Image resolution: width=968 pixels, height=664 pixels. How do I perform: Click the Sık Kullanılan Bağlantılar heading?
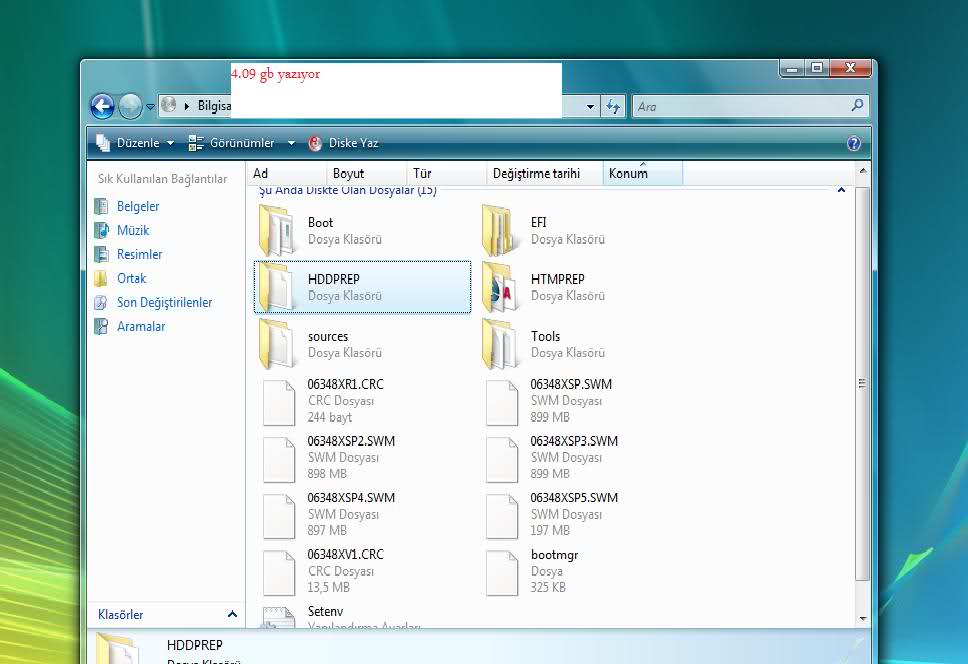(x=162, y=179)
